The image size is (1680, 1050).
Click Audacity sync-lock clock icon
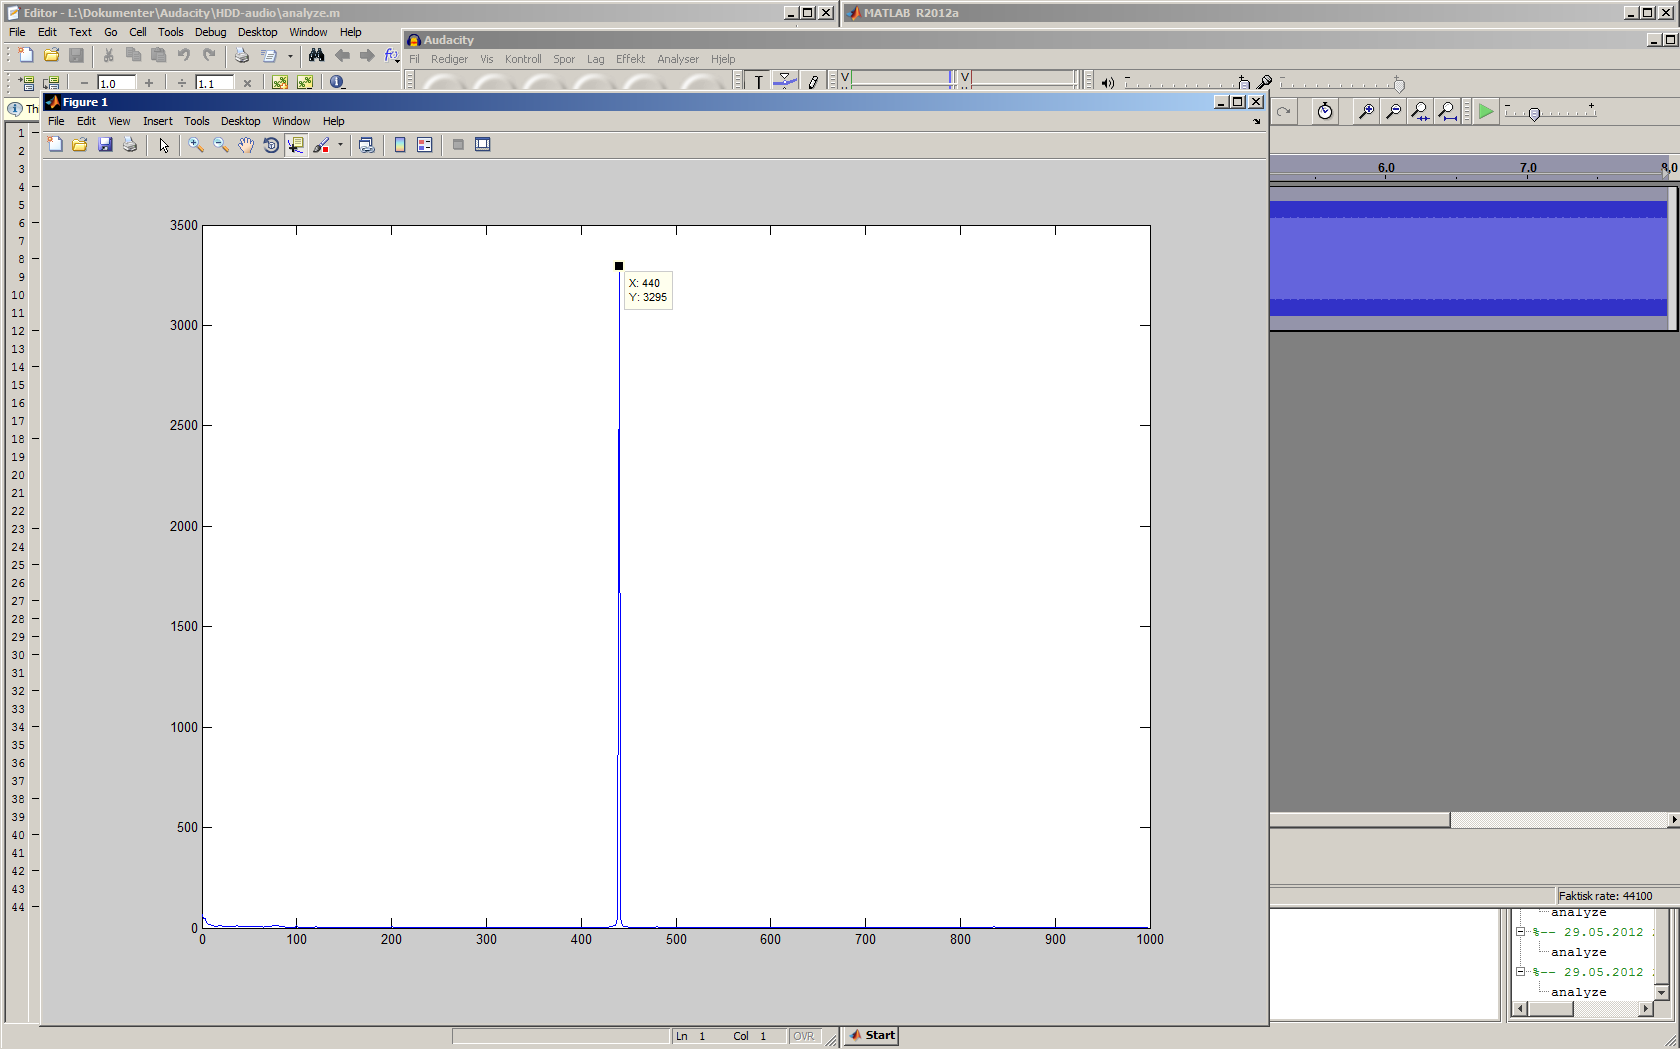1325,112
